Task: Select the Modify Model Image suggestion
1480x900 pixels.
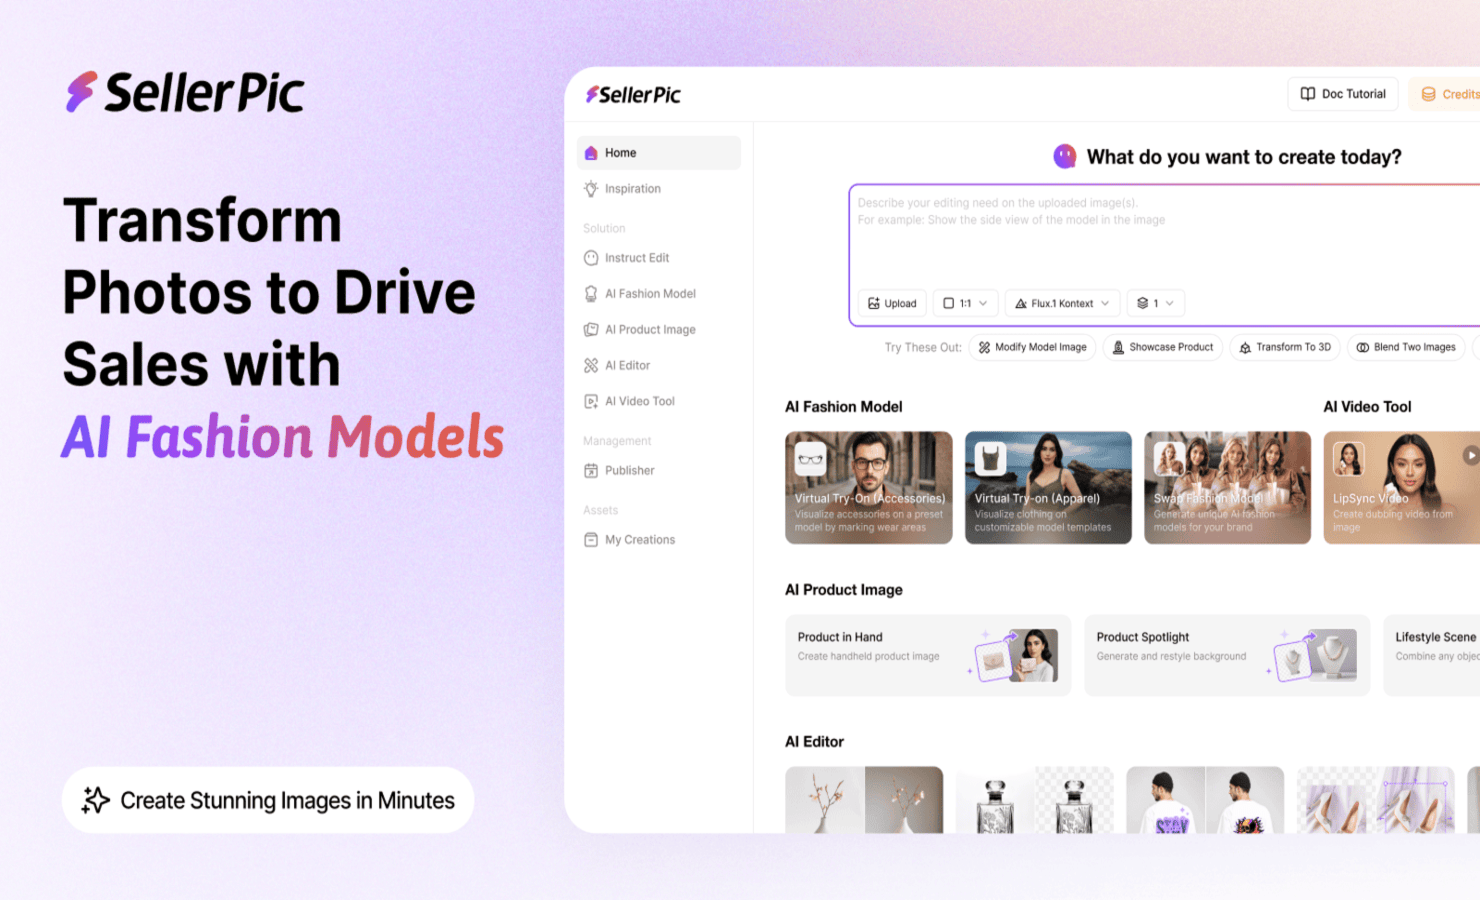Action: point(1032,347)
